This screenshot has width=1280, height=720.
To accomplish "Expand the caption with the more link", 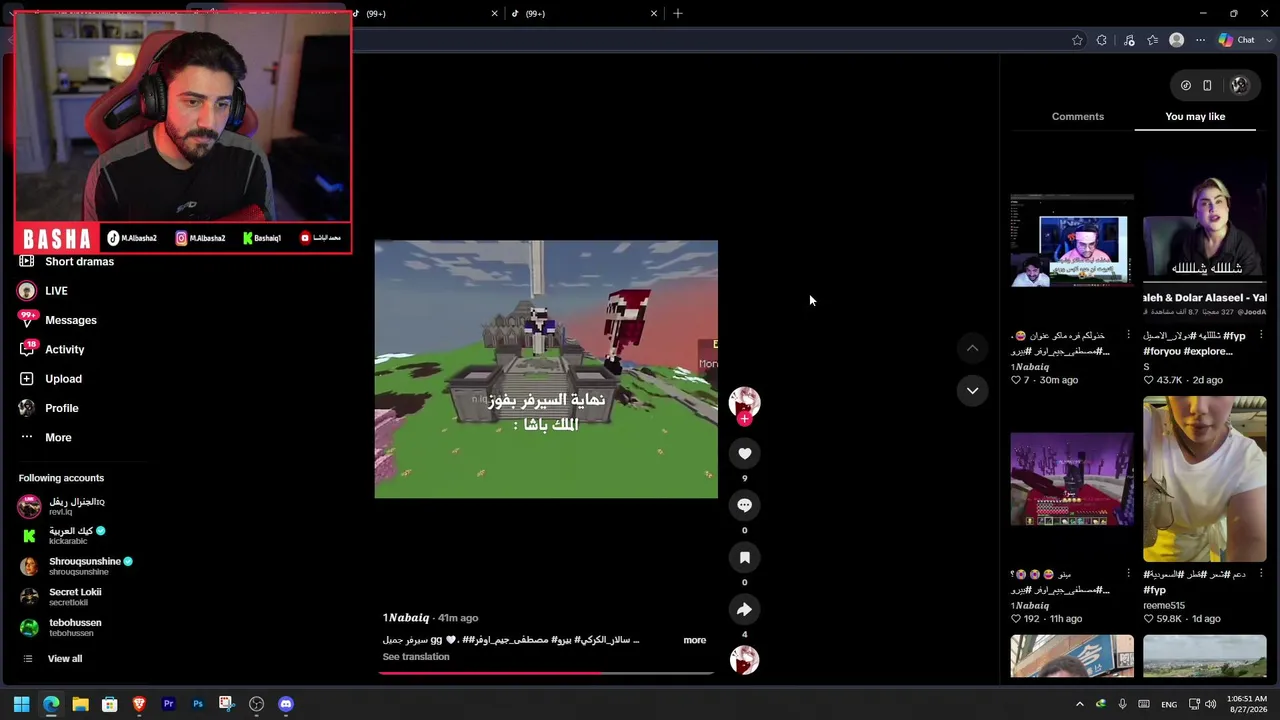I will pos(694,640).
